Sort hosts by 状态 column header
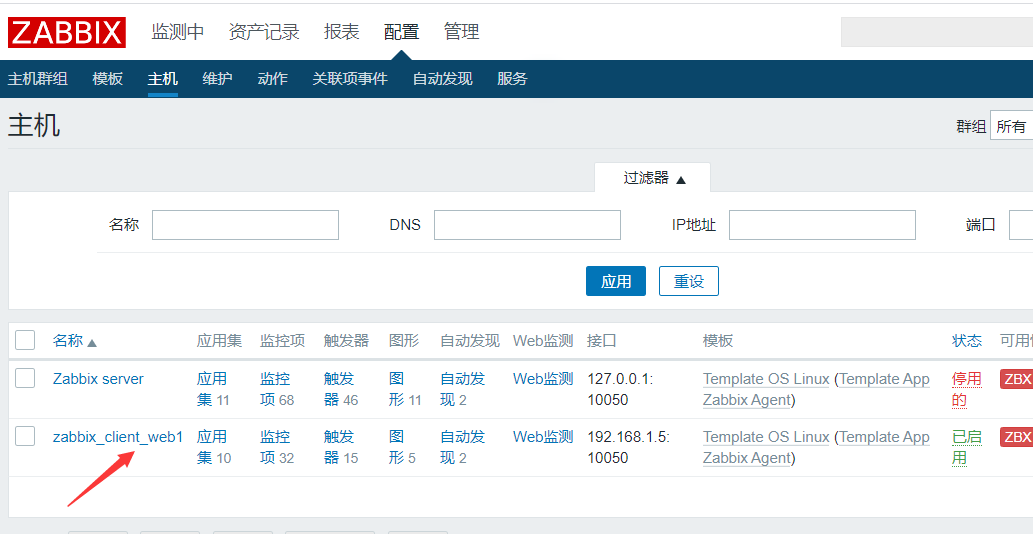 click(x=966, y=341)
